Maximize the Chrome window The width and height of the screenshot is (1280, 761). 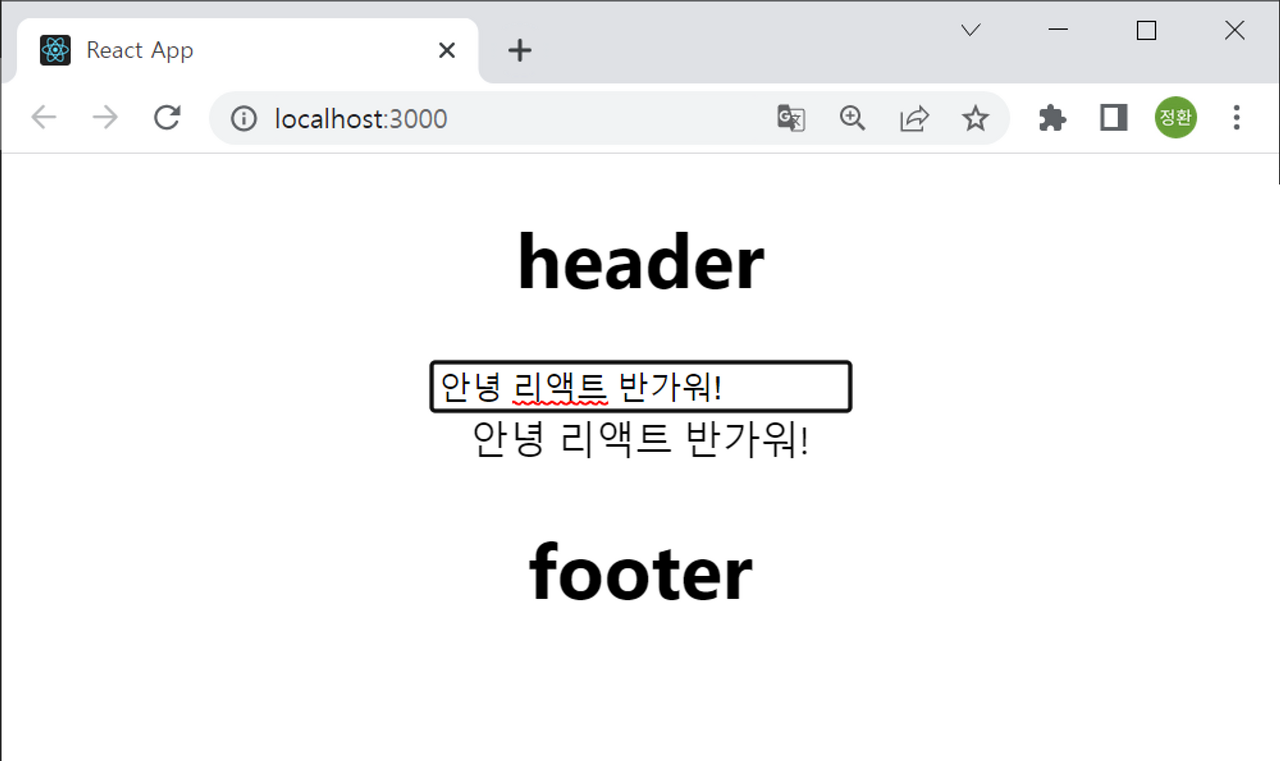pyautogui.click(x=1147, y=31)
